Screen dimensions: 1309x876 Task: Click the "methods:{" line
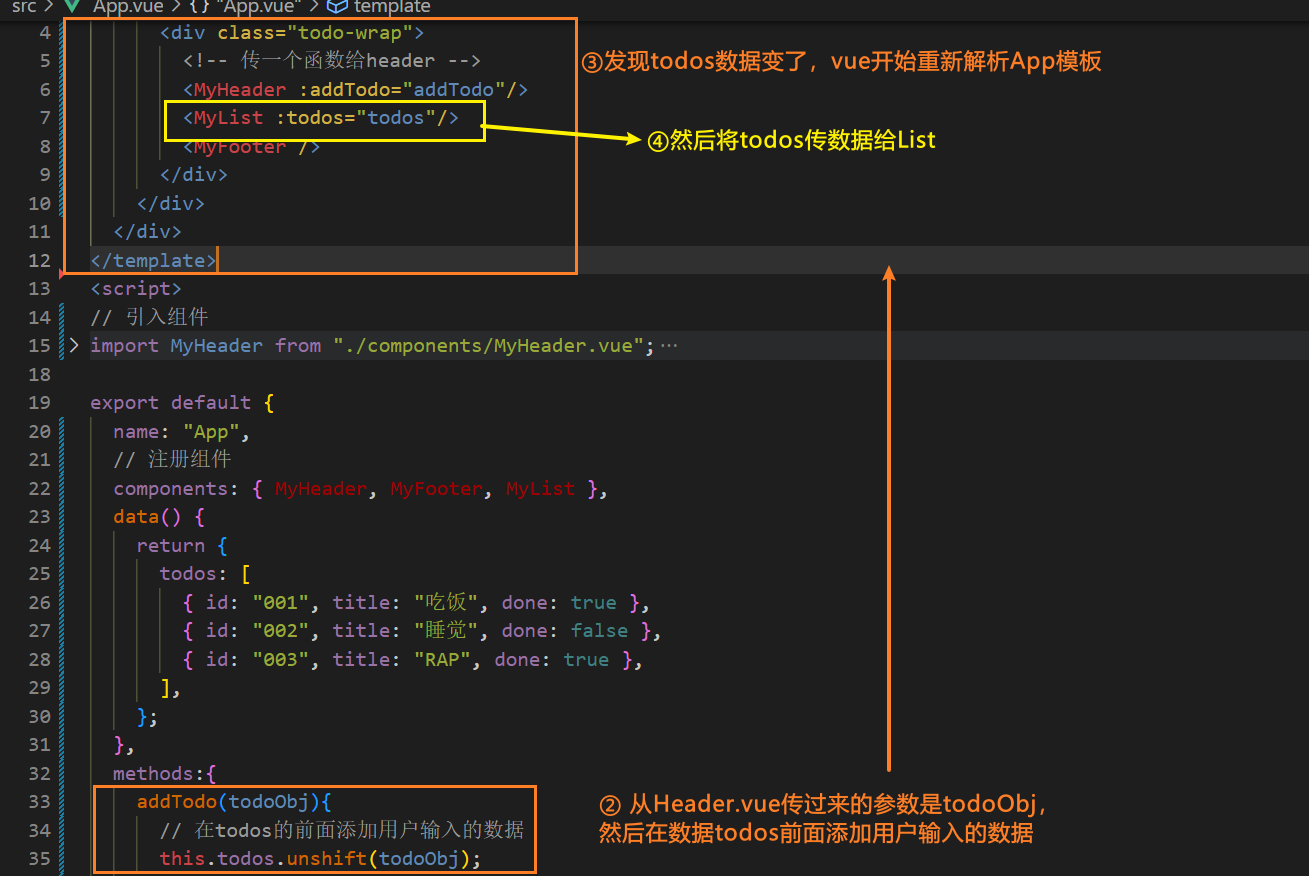coord(165,774)
